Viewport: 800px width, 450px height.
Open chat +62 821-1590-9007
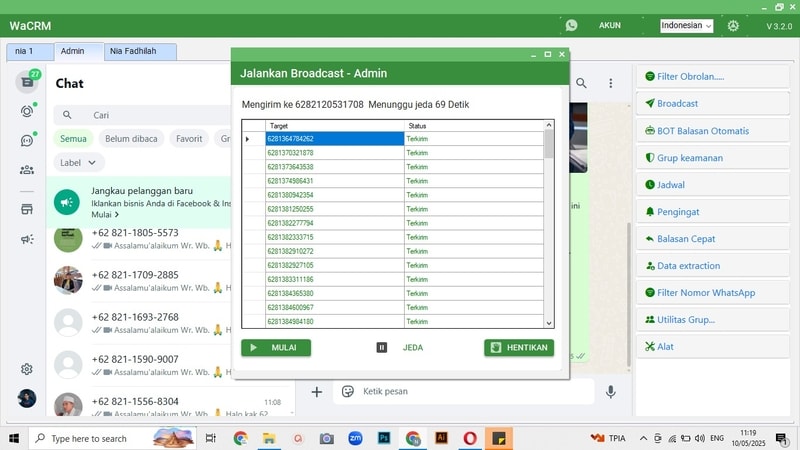click(140, 365)
